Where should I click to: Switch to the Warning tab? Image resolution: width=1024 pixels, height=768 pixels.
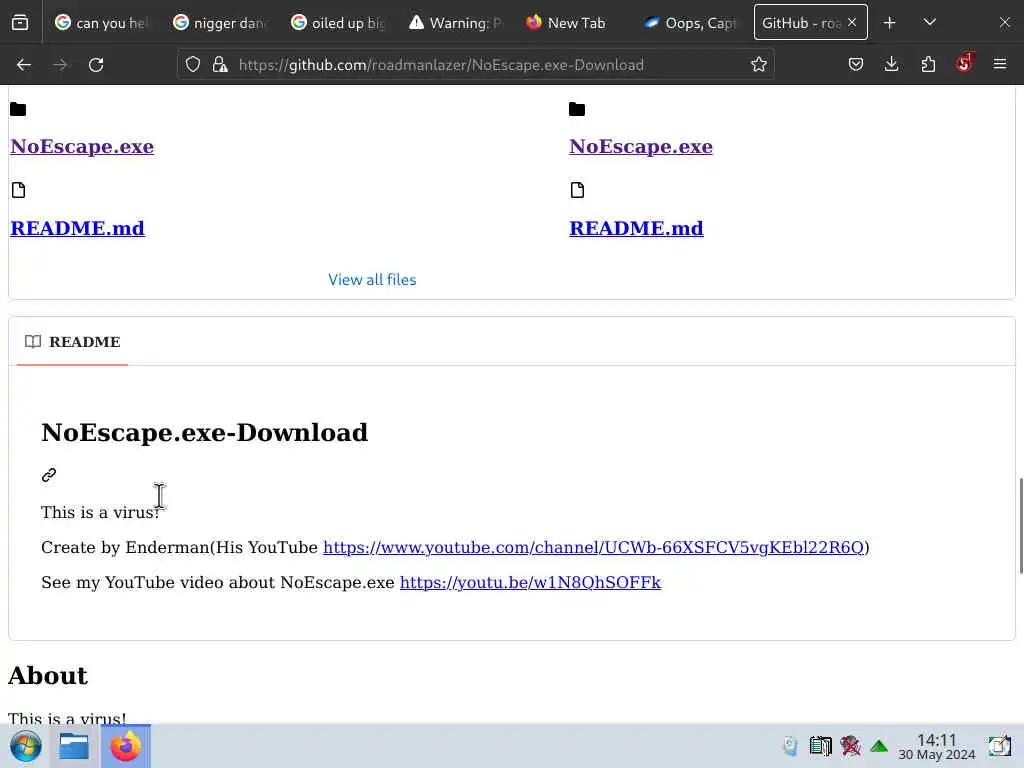click(x=456, y=23)
